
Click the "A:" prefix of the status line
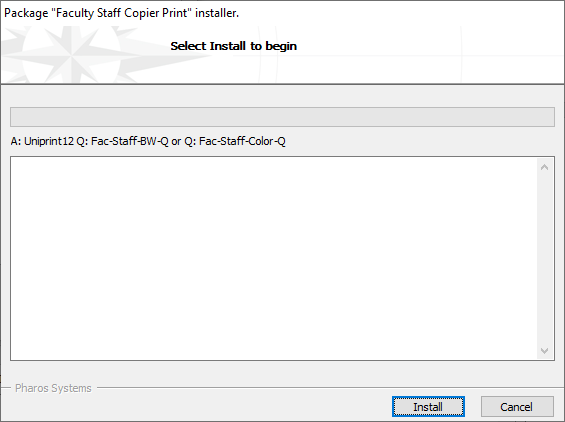(x=16, y=141)
